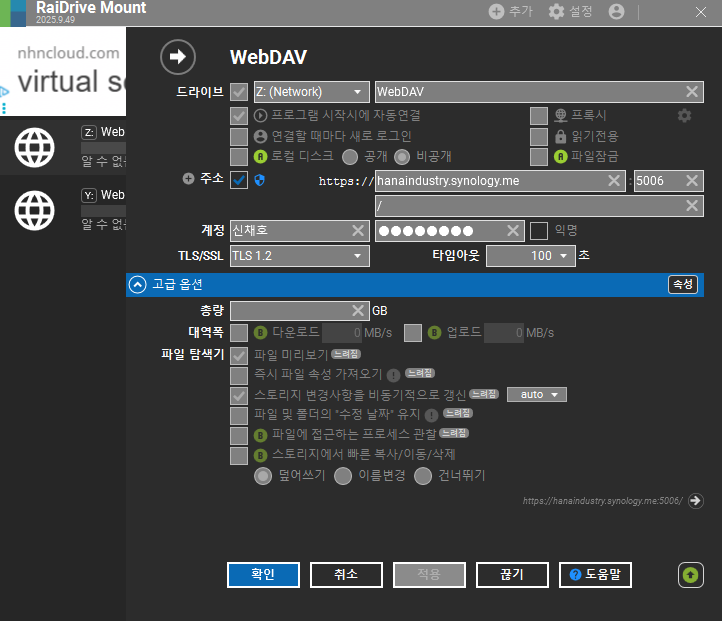Select the 이름변경 radio option
This screenshot has width=722, height=621.
[343, 476]
